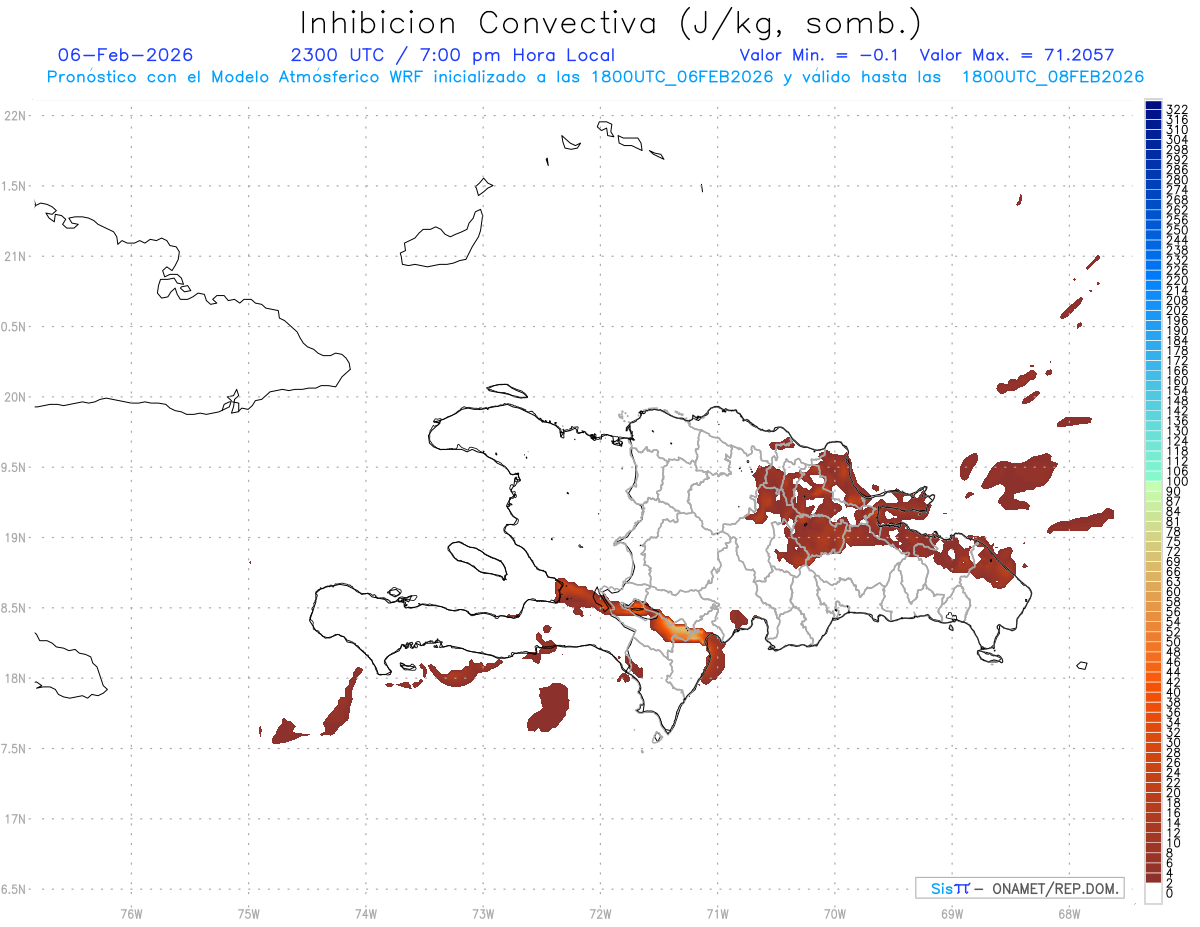Screen dimensions: 1200x927
Task: Click the "22N" latitude label
Action: (x=15, y=116)
